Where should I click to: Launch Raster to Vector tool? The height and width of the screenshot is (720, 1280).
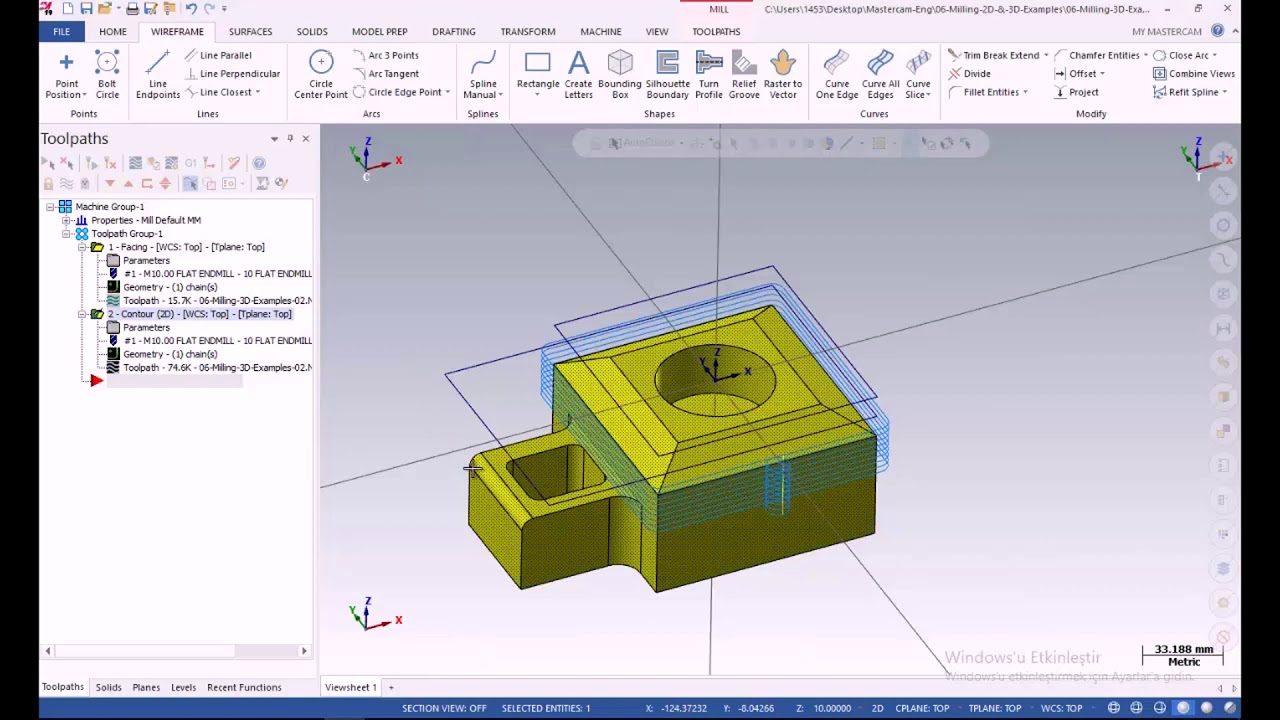point(783,75)
